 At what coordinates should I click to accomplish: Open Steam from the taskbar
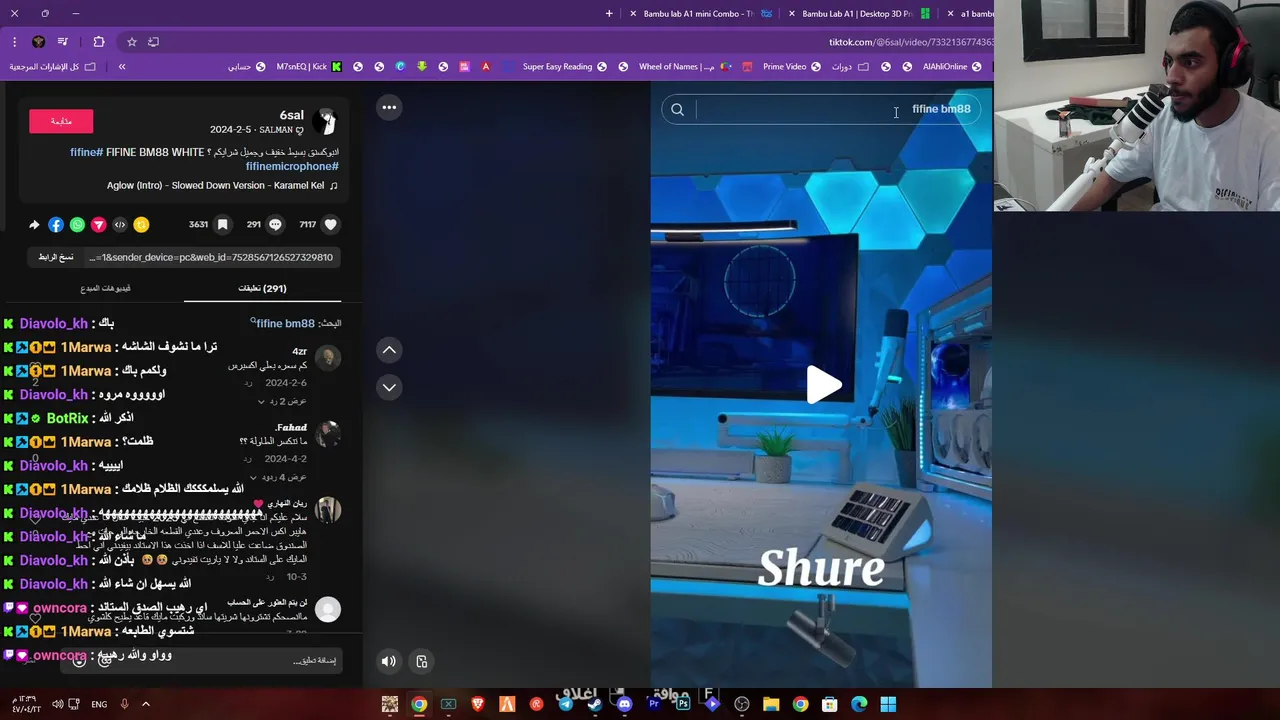pyautogui.click(x=595, y=704)
